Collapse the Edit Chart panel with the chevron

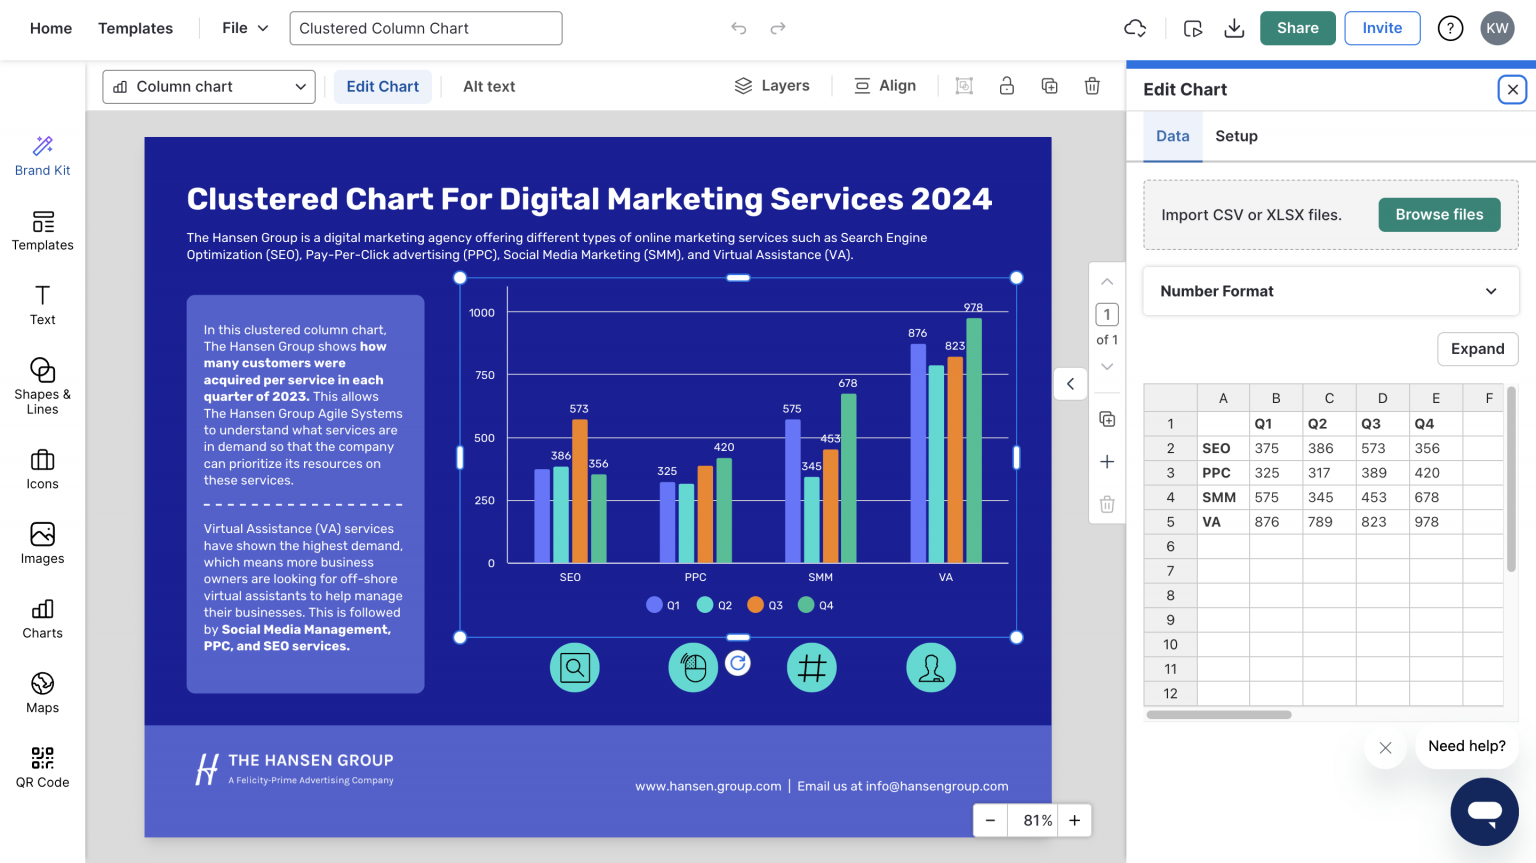click(x=1070, y=384)
